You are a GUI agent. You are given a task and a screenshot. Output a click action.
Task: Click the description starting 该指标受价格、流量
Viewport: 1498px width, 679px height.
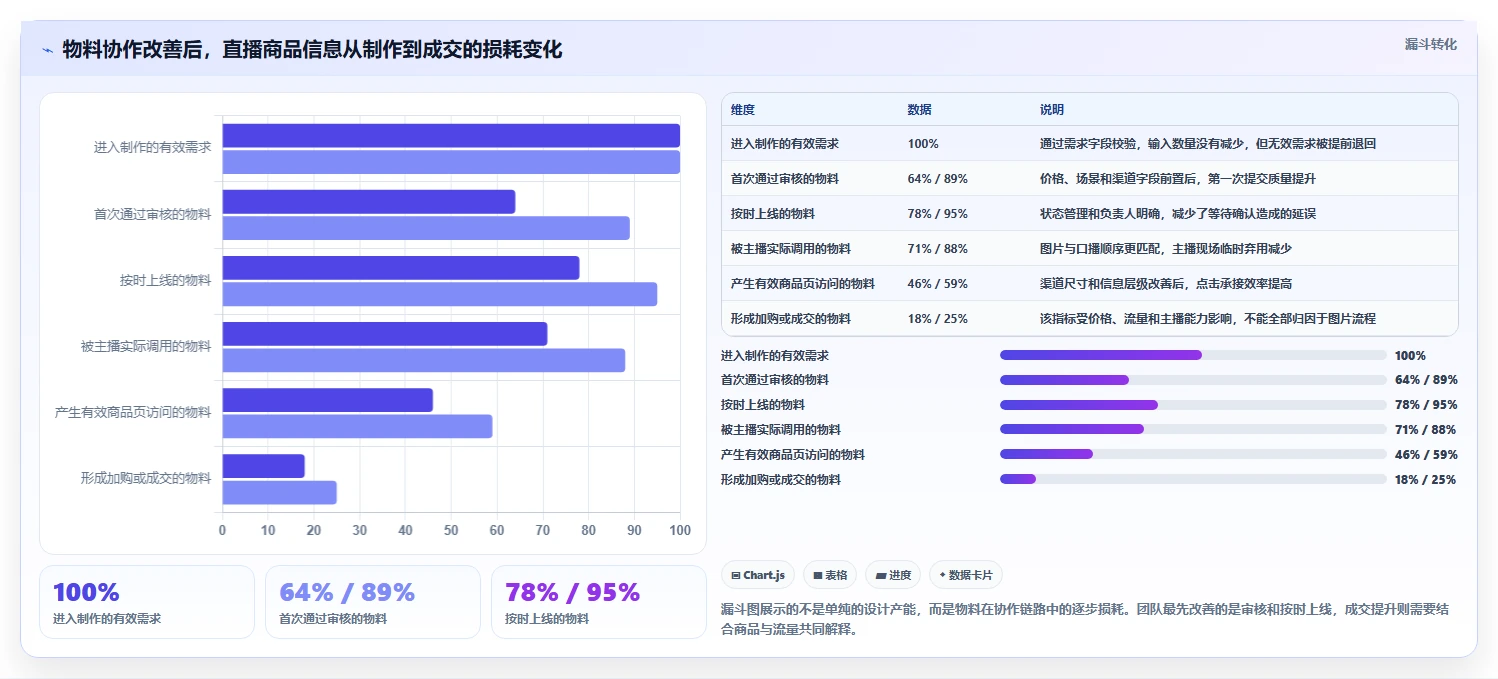[x=1208, y=319]
